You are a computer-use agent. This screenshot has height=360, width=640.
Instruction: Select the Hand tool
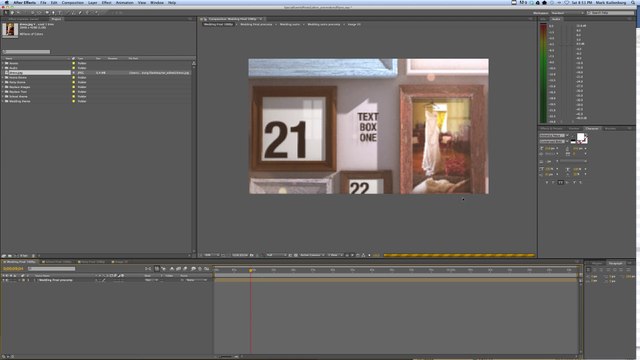(x=12, y=13)
